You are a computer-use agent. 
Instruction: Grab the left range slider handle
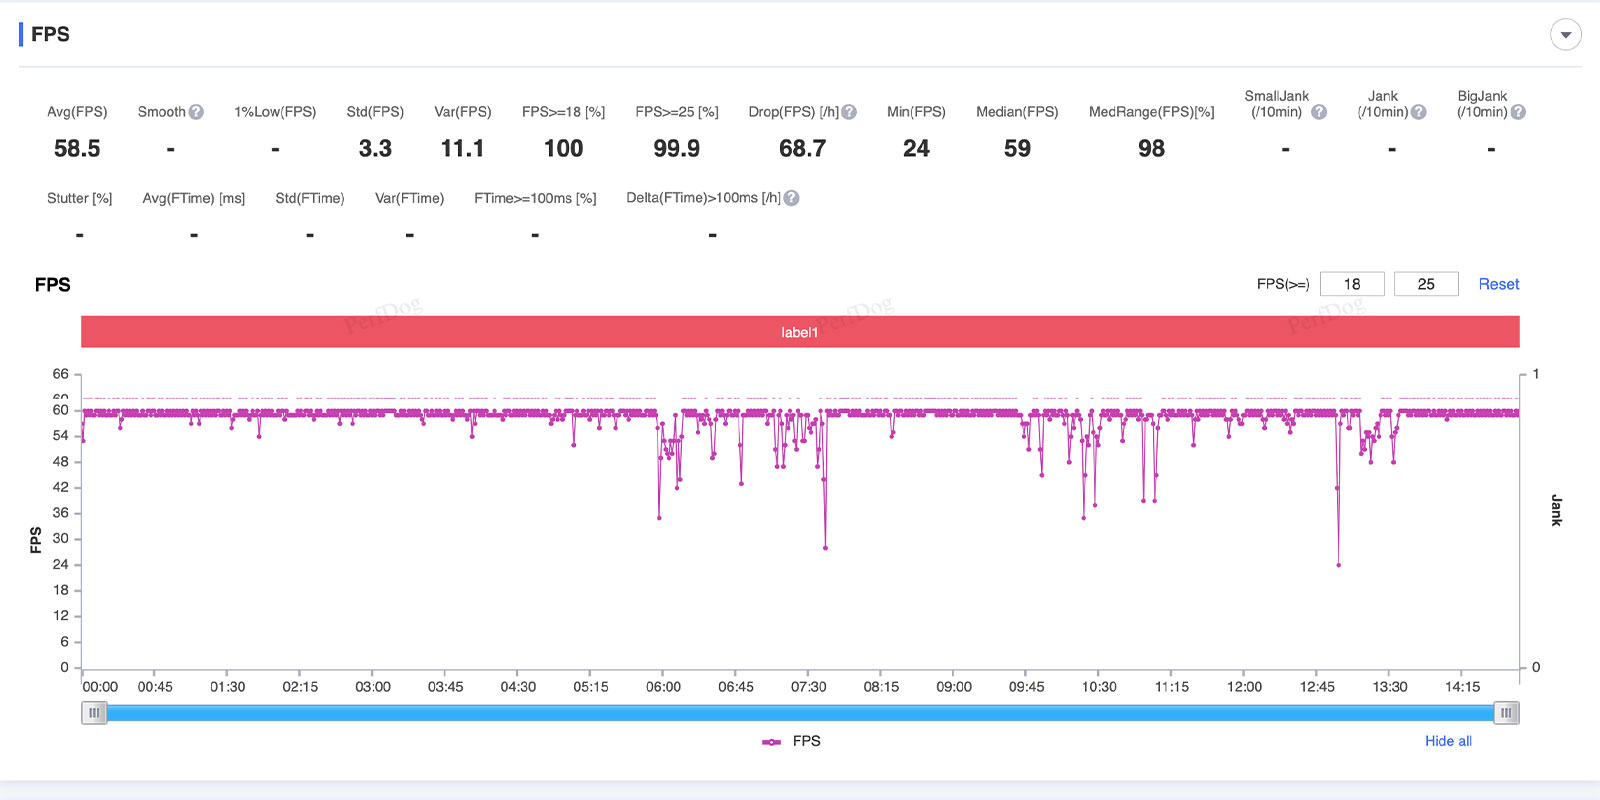click(x=94, y=713)
